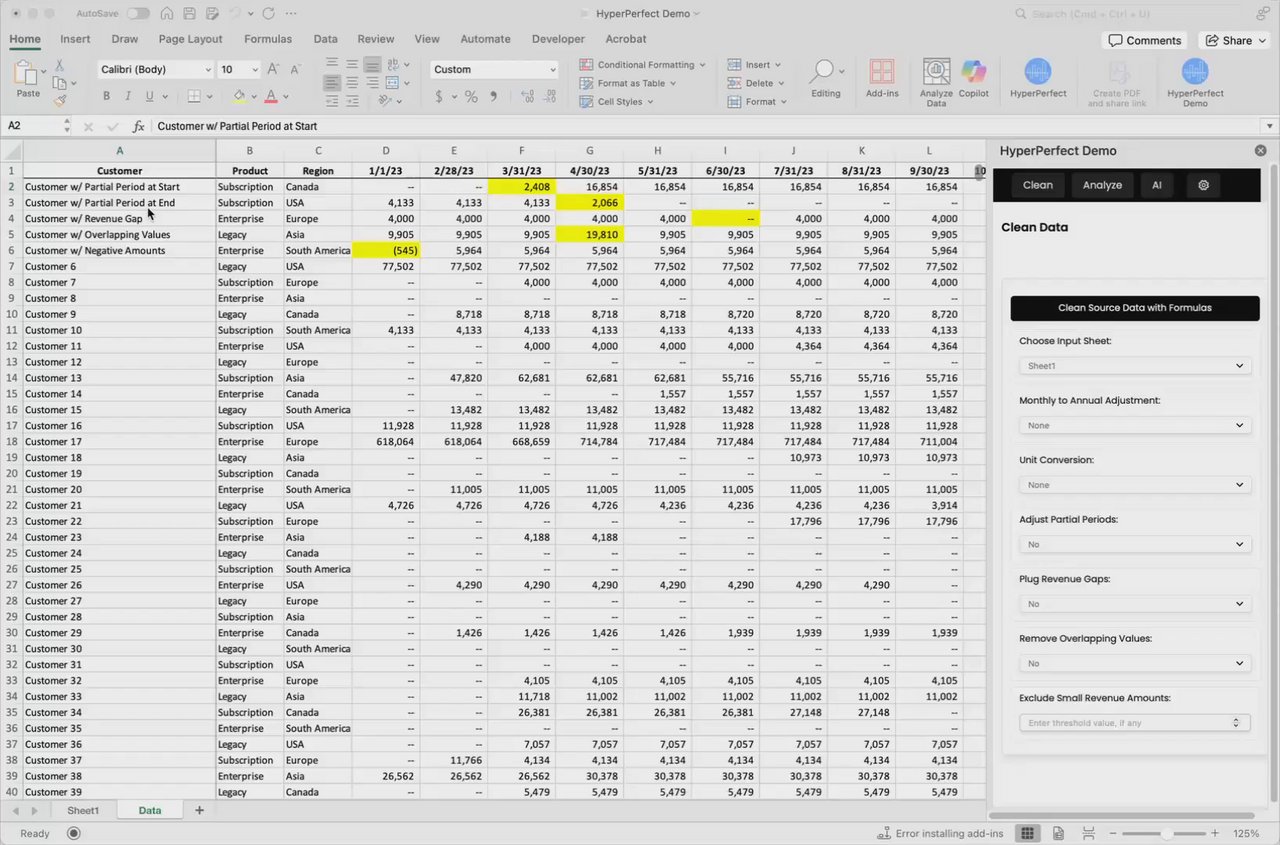
Task: Open Plug Revenue Gaps dropdown
Action: 1135,604
